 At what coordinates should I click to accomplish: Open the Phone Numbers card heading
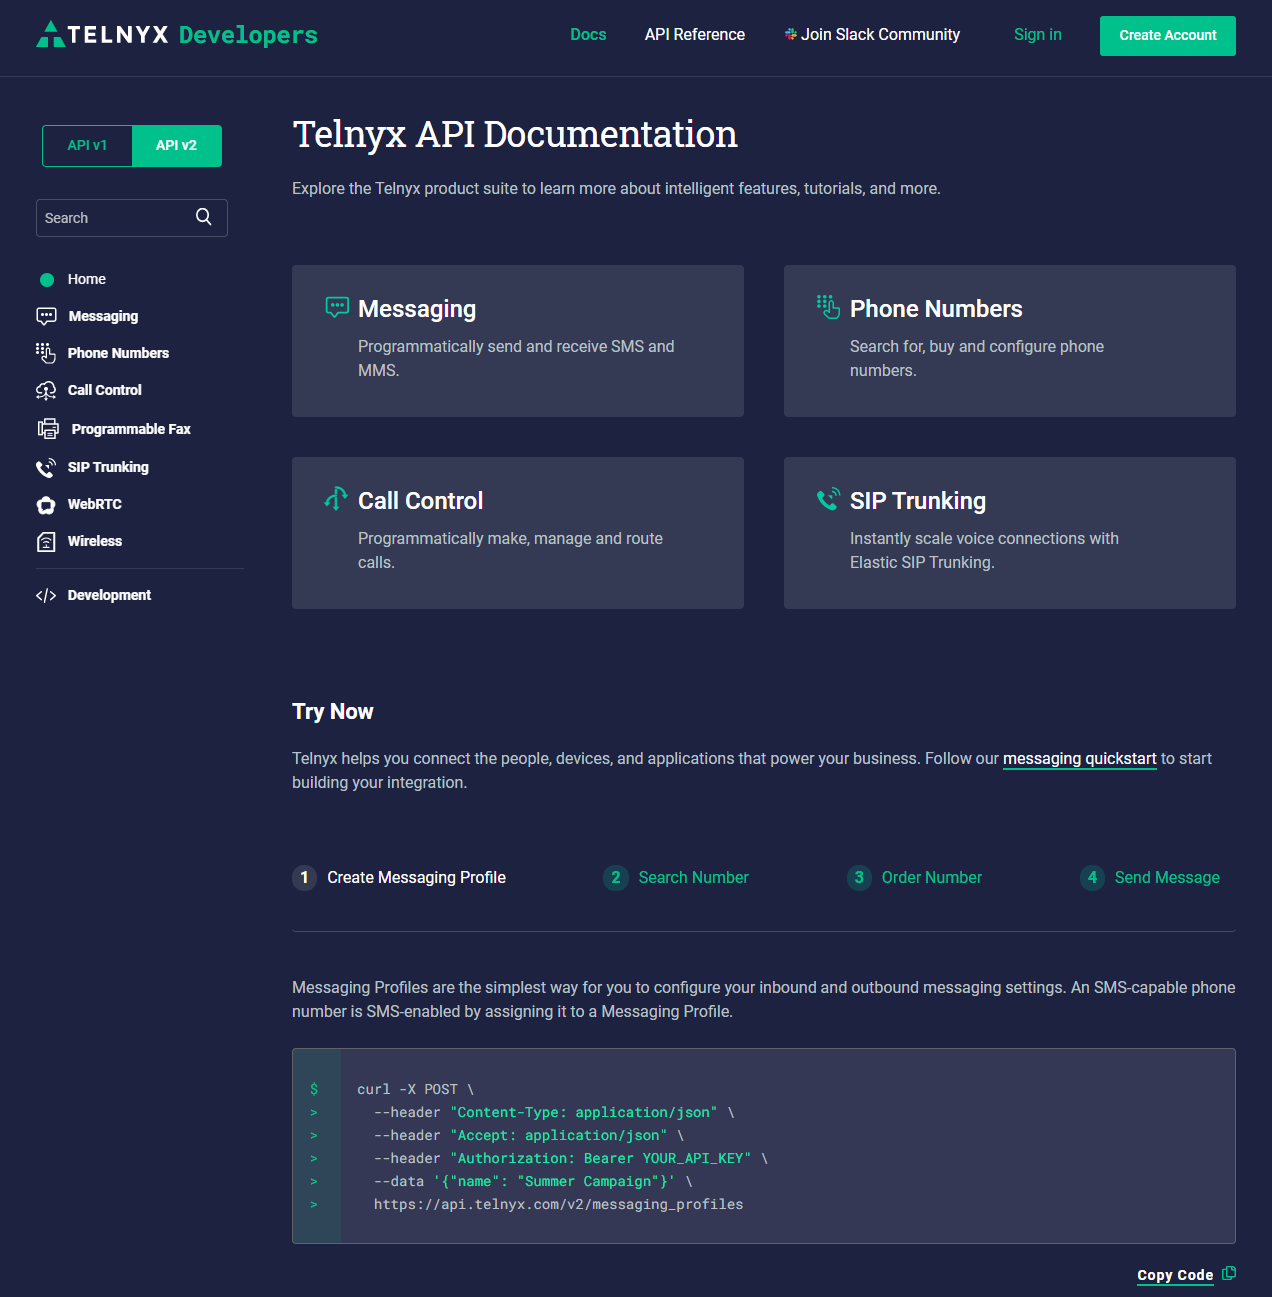(936, 309)
